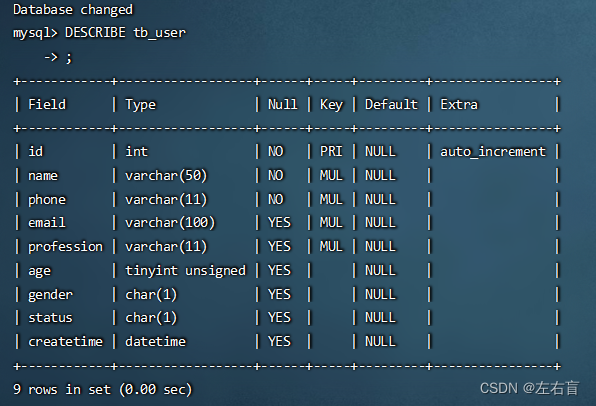Click the '9 rows in set' result line

(103, 389)
